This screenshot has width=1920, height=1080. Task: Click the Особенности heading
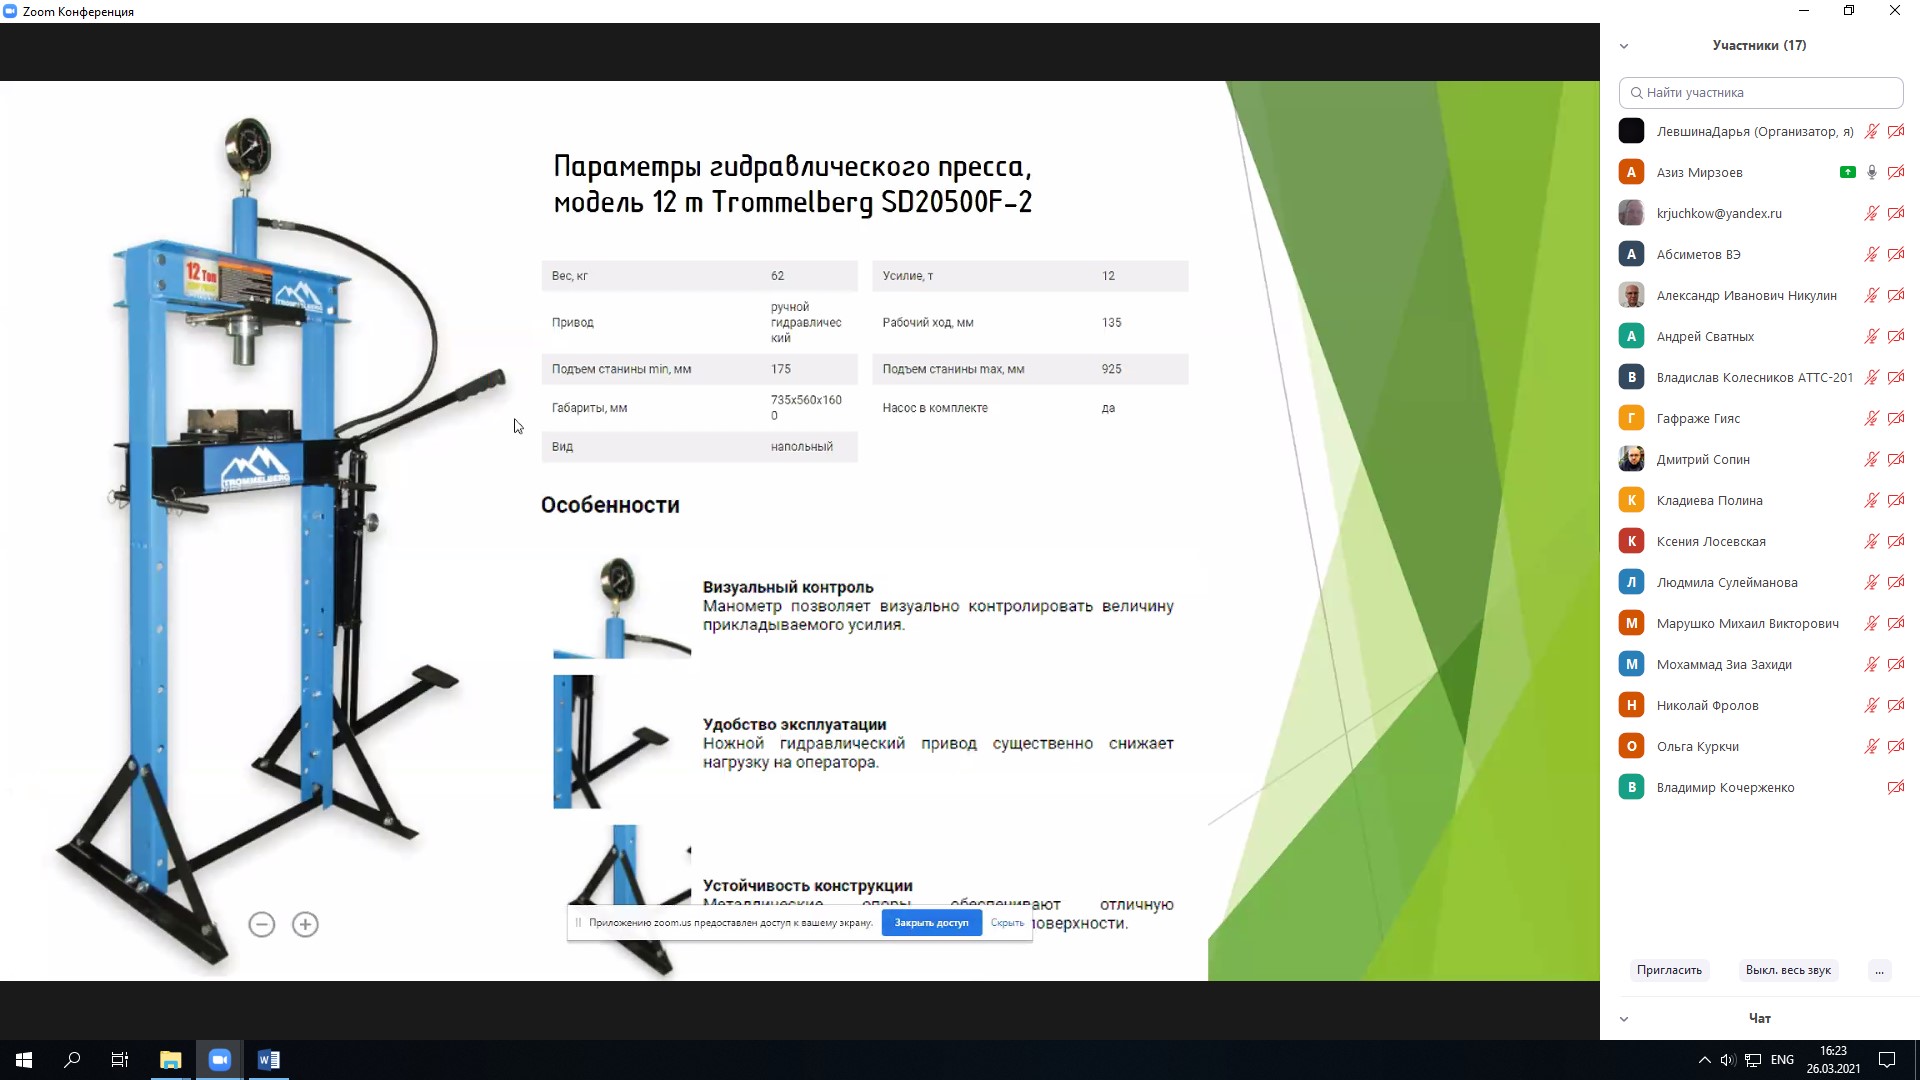(610, 505)
